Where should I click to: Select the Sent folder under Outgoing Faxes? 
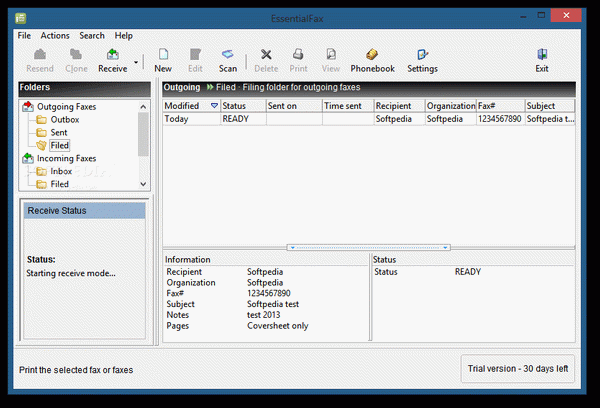tap(59, 133)
